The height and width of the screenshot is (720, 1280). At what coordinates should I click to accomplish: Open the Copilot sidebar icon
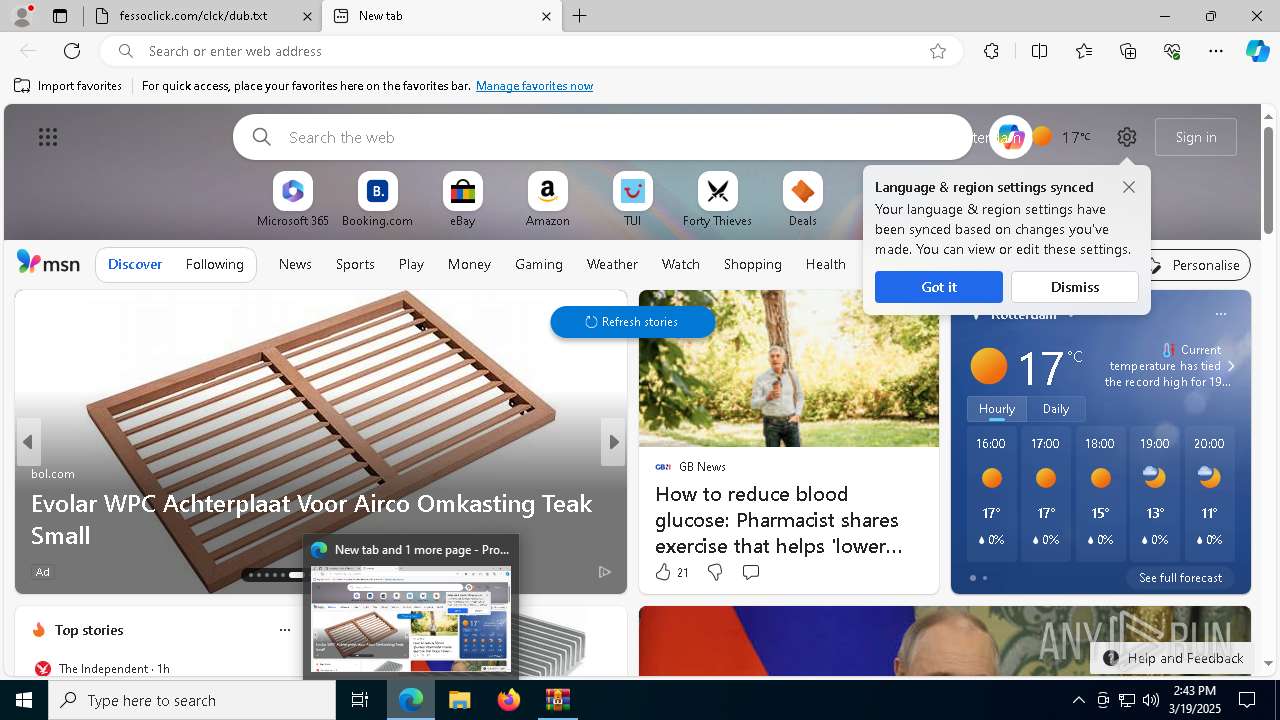click(1257, 51)
